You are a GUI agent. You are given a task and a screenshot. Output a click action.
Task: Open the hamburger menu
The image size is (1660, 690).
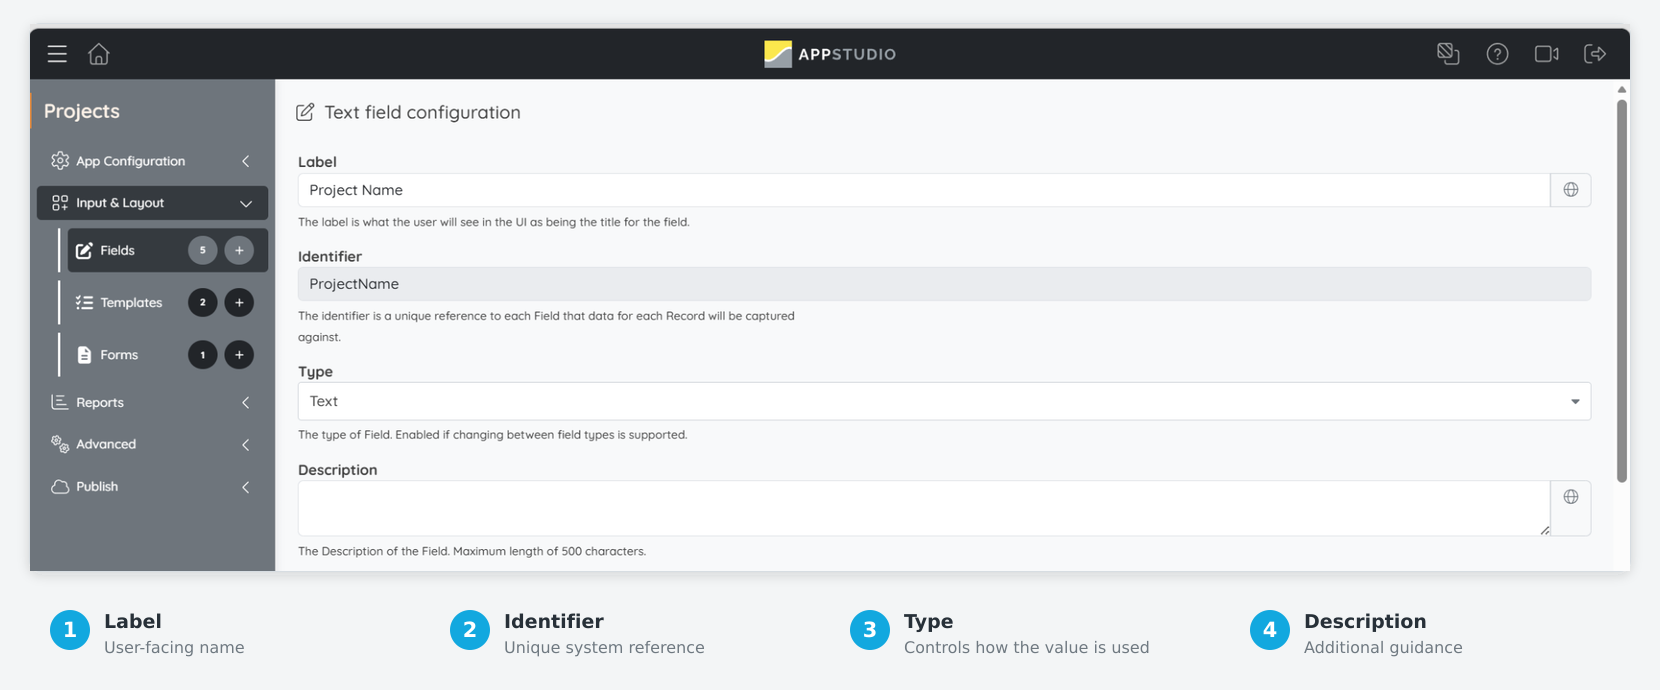57,54
